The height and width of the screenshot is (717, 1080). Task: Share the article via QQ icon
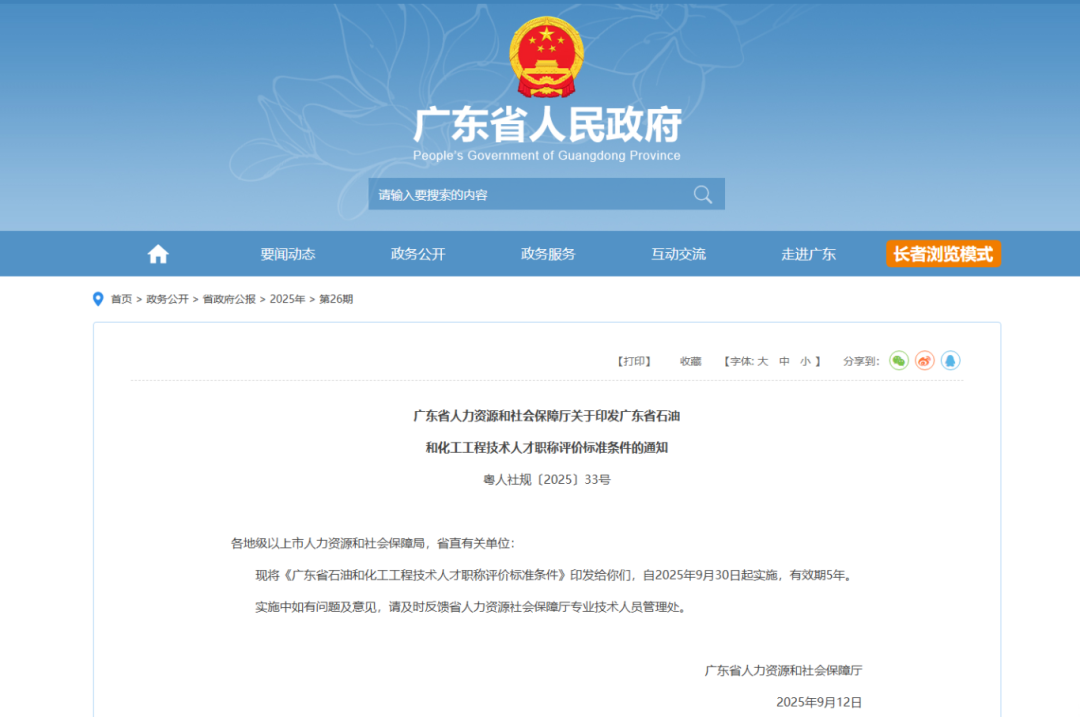point(949,360)
